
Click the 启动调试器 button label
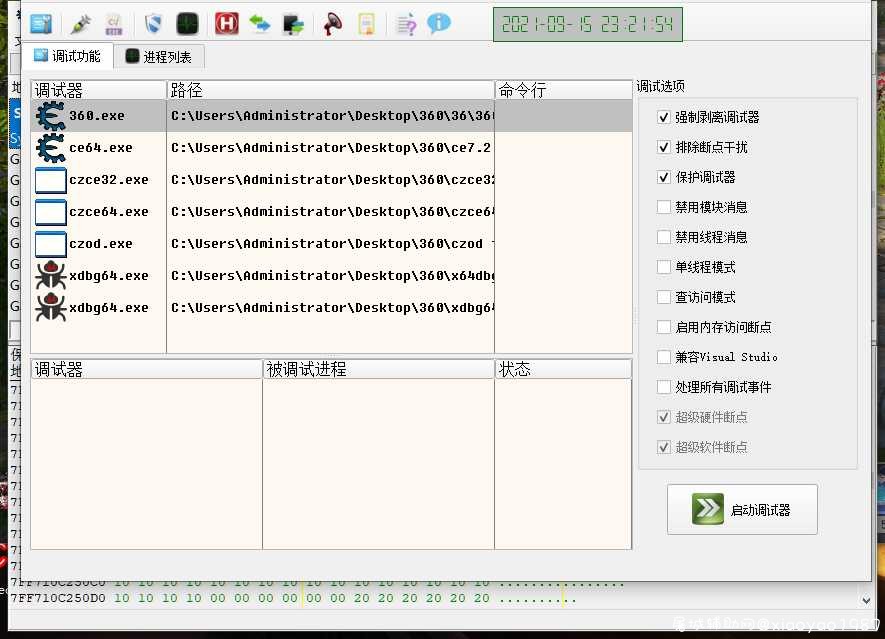760,510
